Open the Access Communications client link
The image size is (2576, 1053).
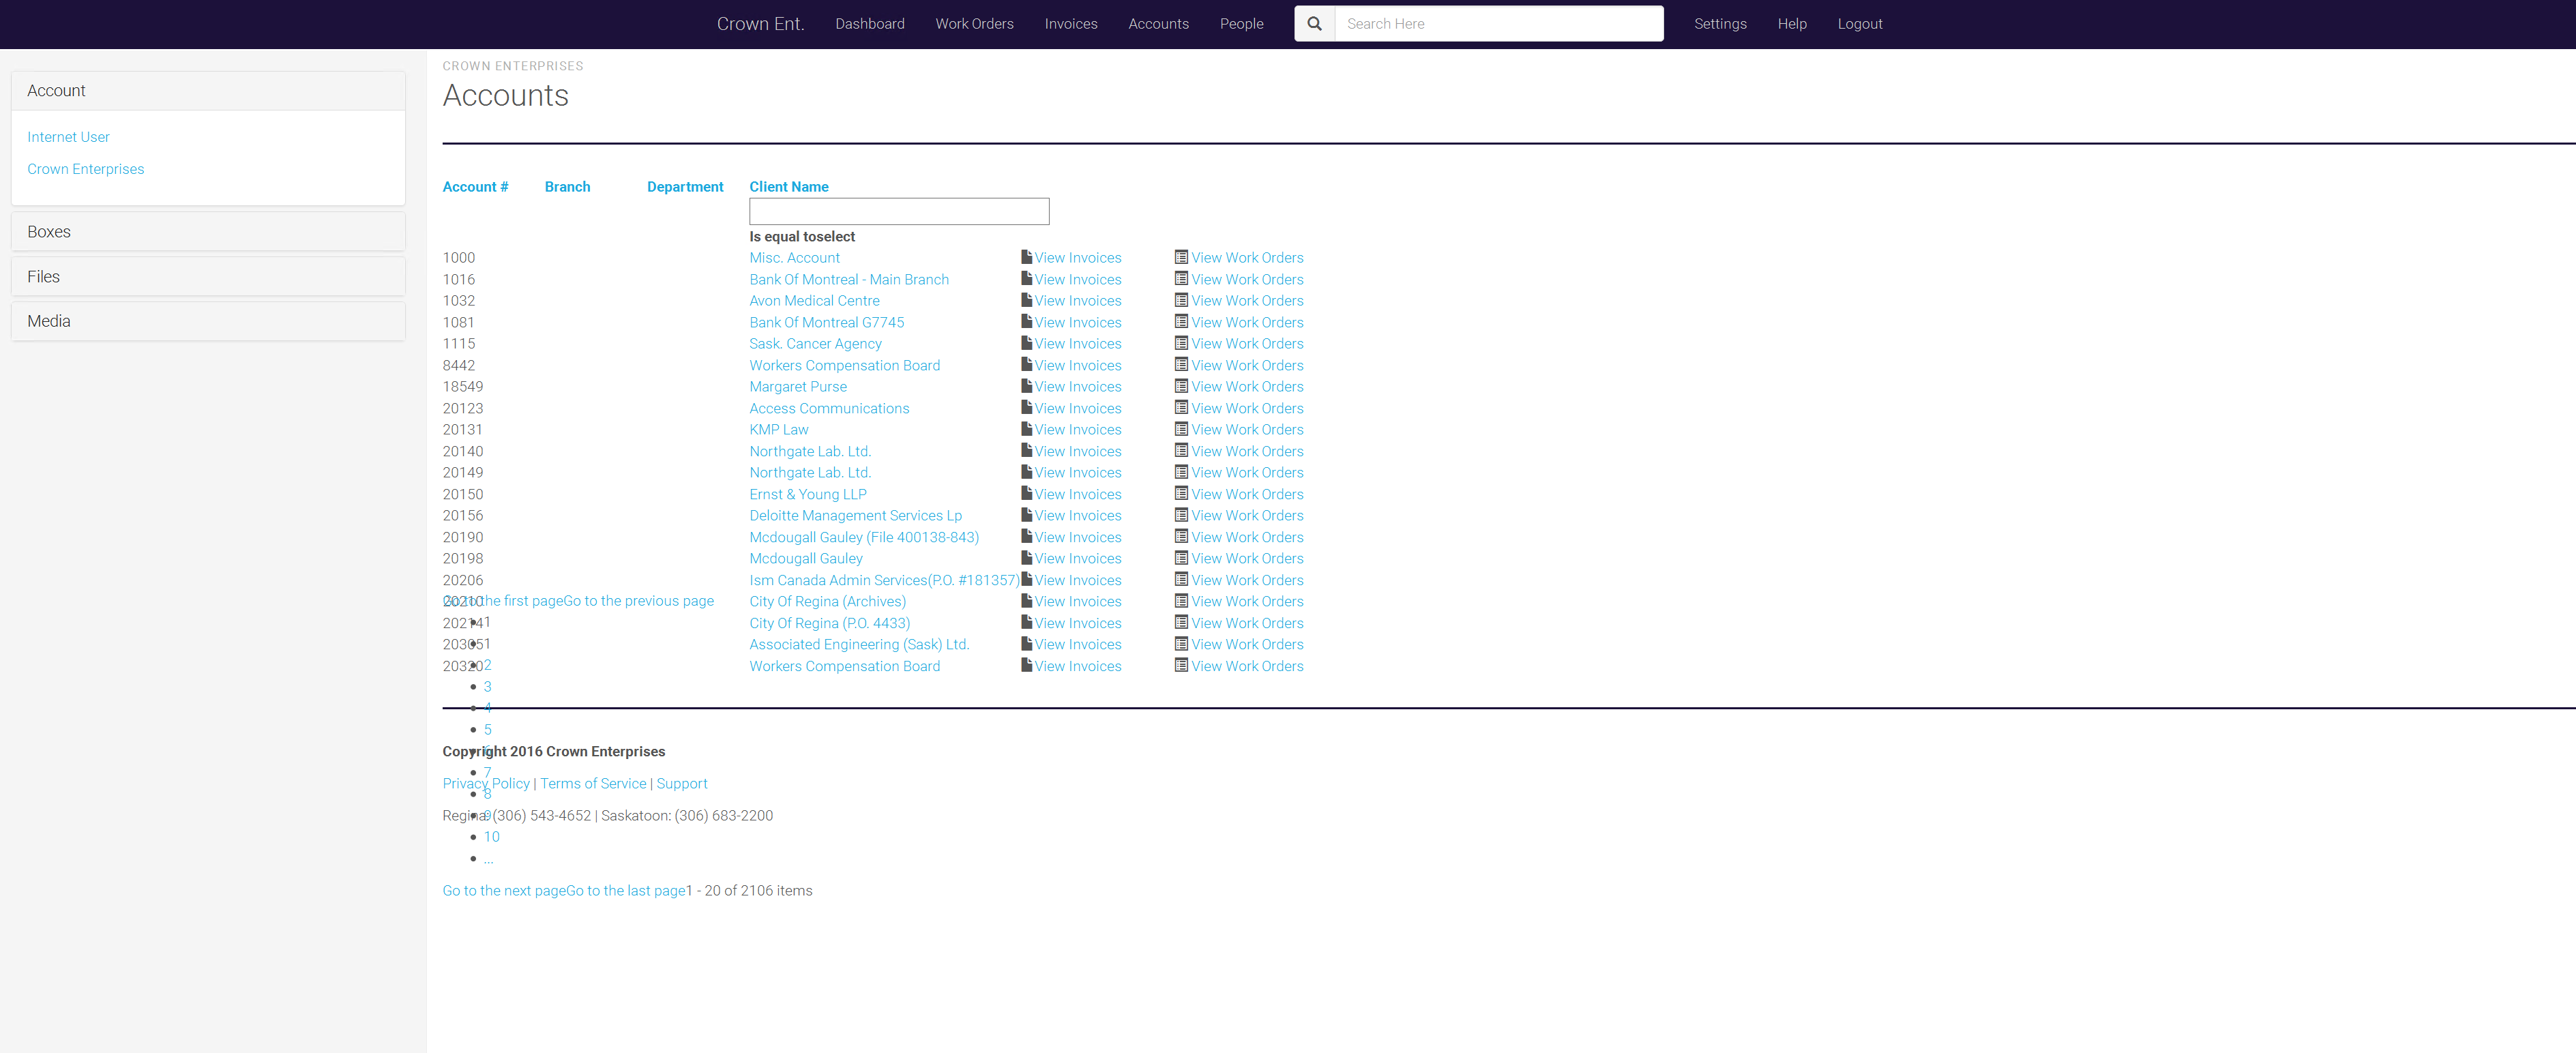point(829,408)
